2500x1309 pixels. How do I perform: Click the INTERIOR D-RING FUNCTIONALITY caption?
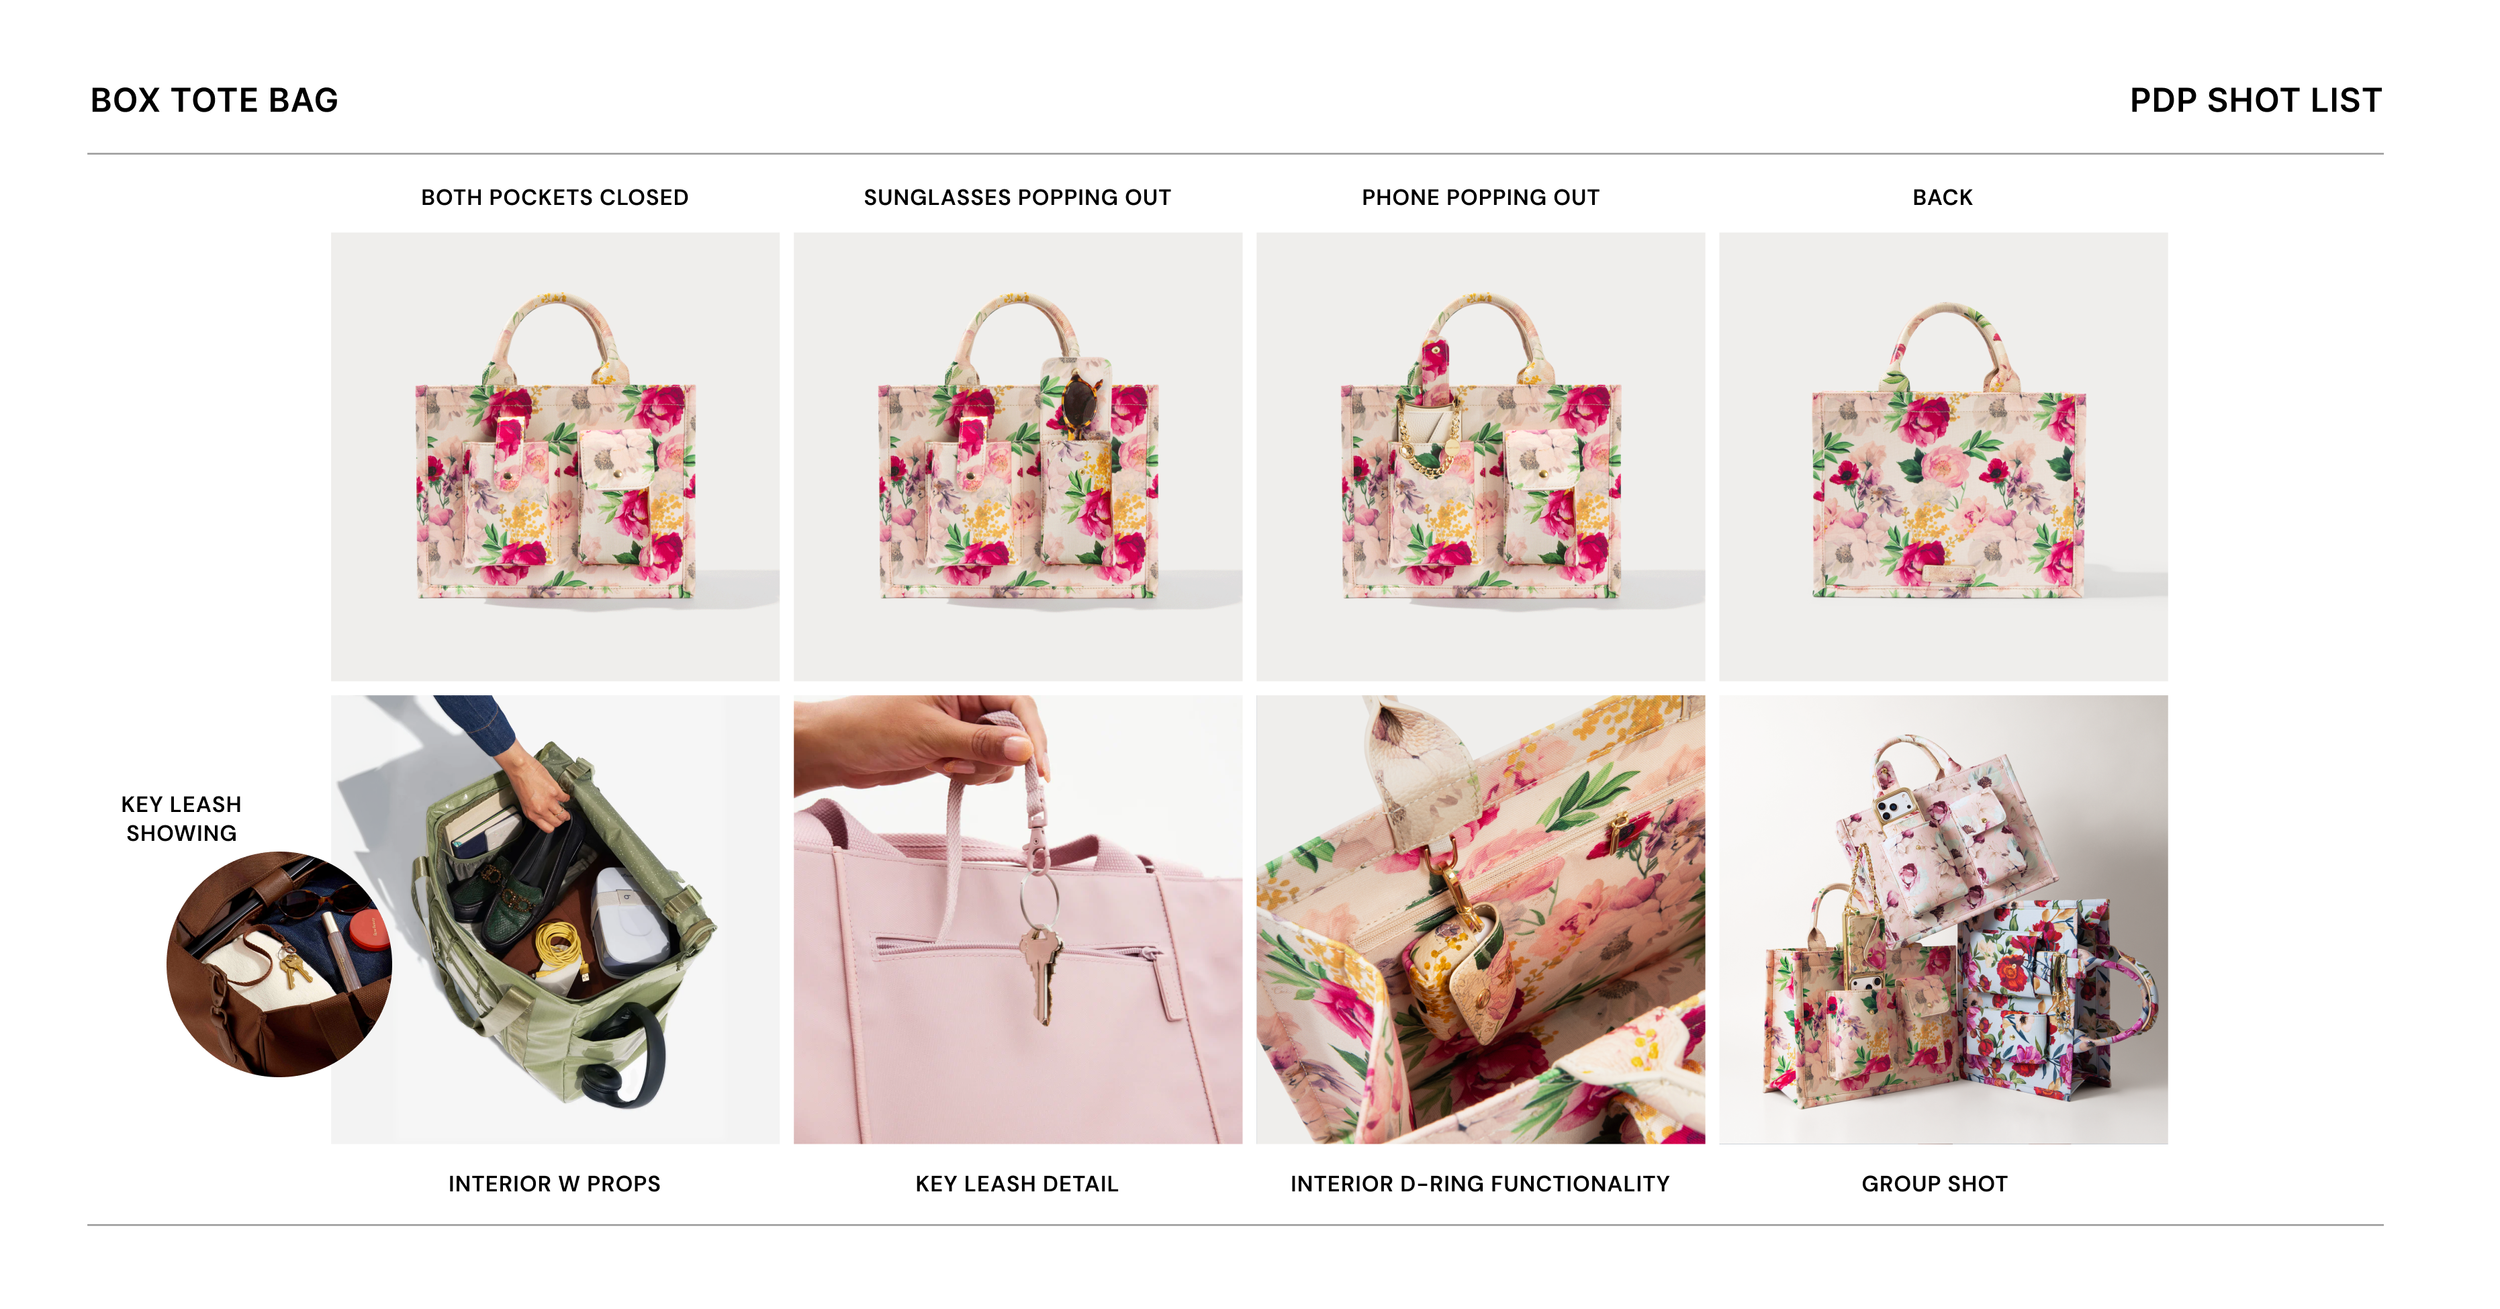point(1480,1184)
